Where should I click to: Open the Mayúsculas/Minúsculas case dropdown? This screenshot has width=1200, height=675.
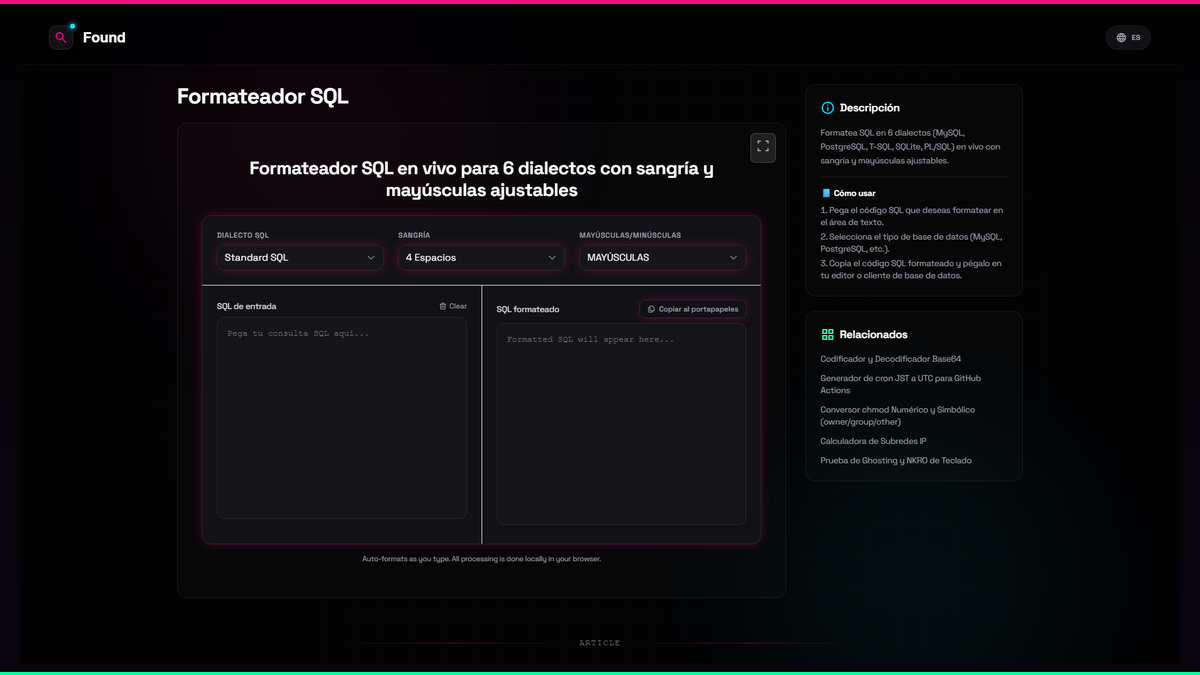pos(662,258)
